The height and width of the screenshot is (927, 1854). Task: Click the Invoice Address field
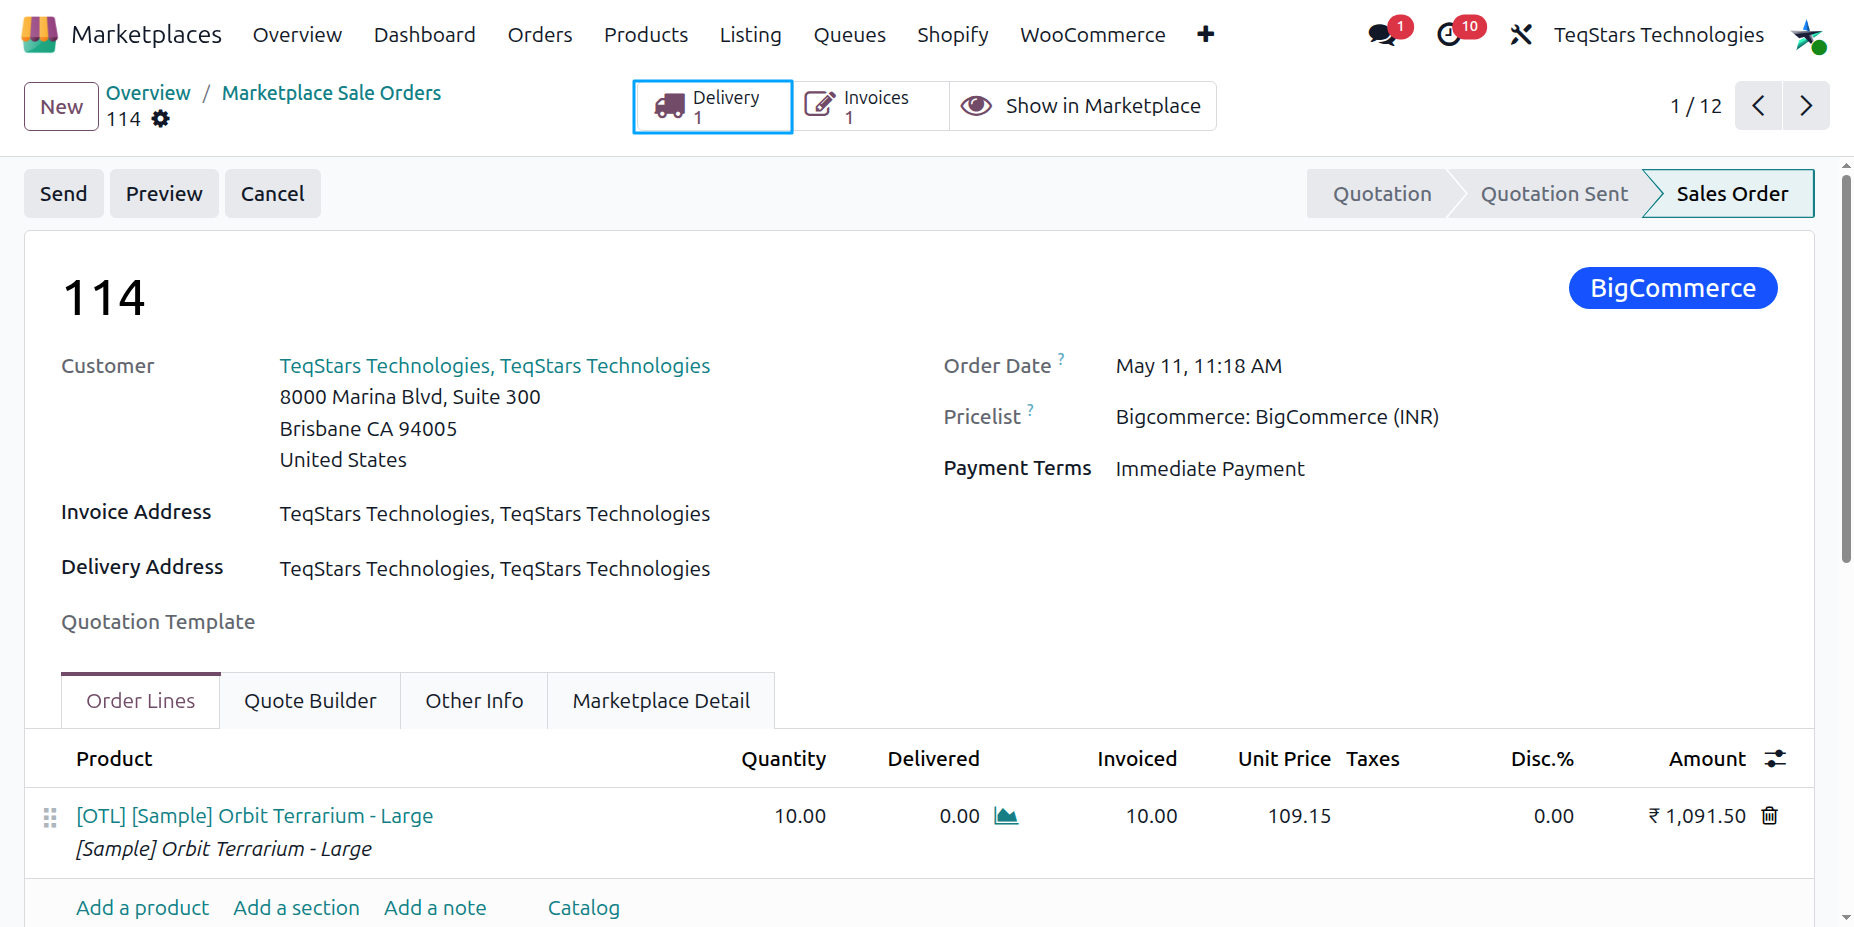pyautogui.click(x=495, y=514)
